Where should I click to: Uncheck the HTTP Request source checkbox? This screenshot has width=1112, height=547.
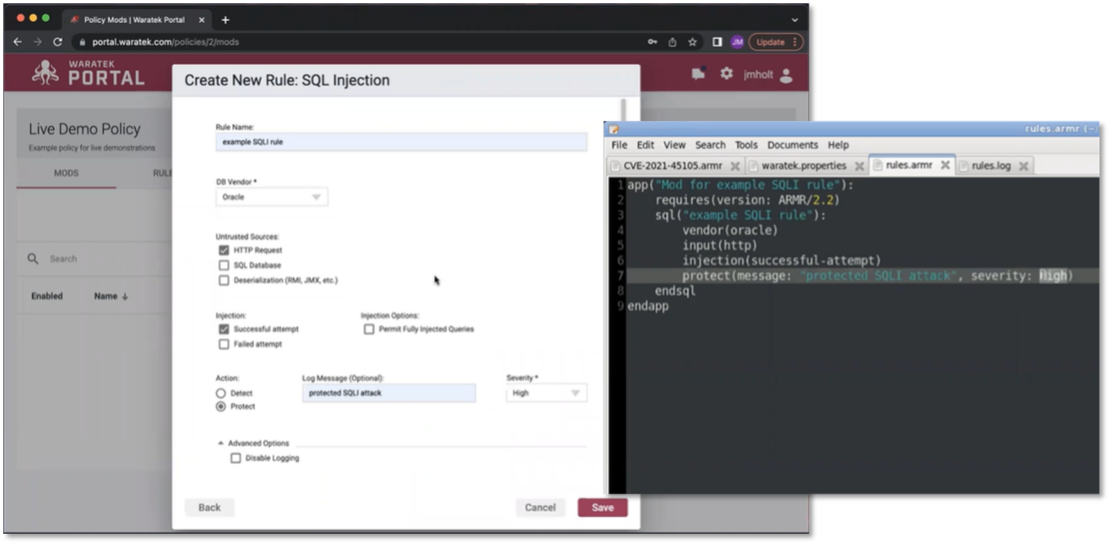224,250
